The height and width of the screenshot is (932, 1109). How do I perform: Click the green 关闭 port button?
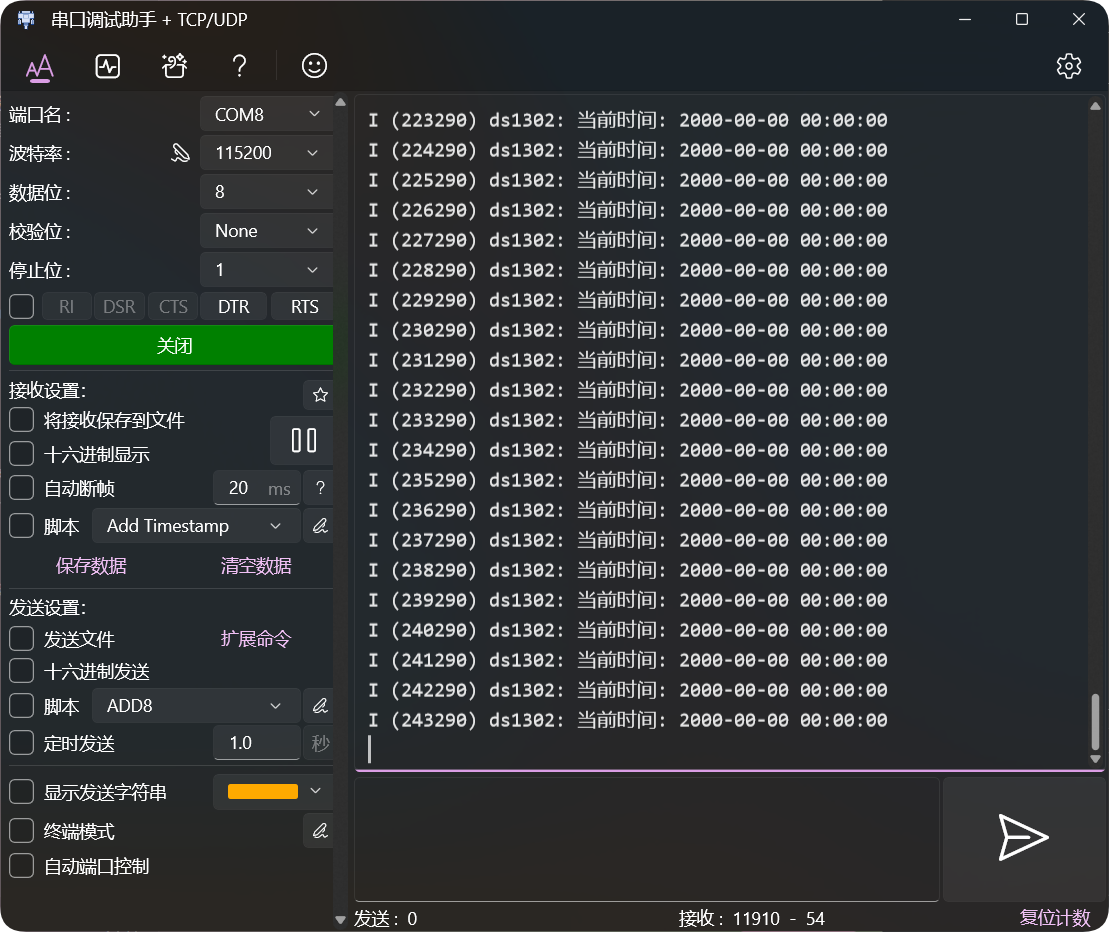click(x=171, y=345)
